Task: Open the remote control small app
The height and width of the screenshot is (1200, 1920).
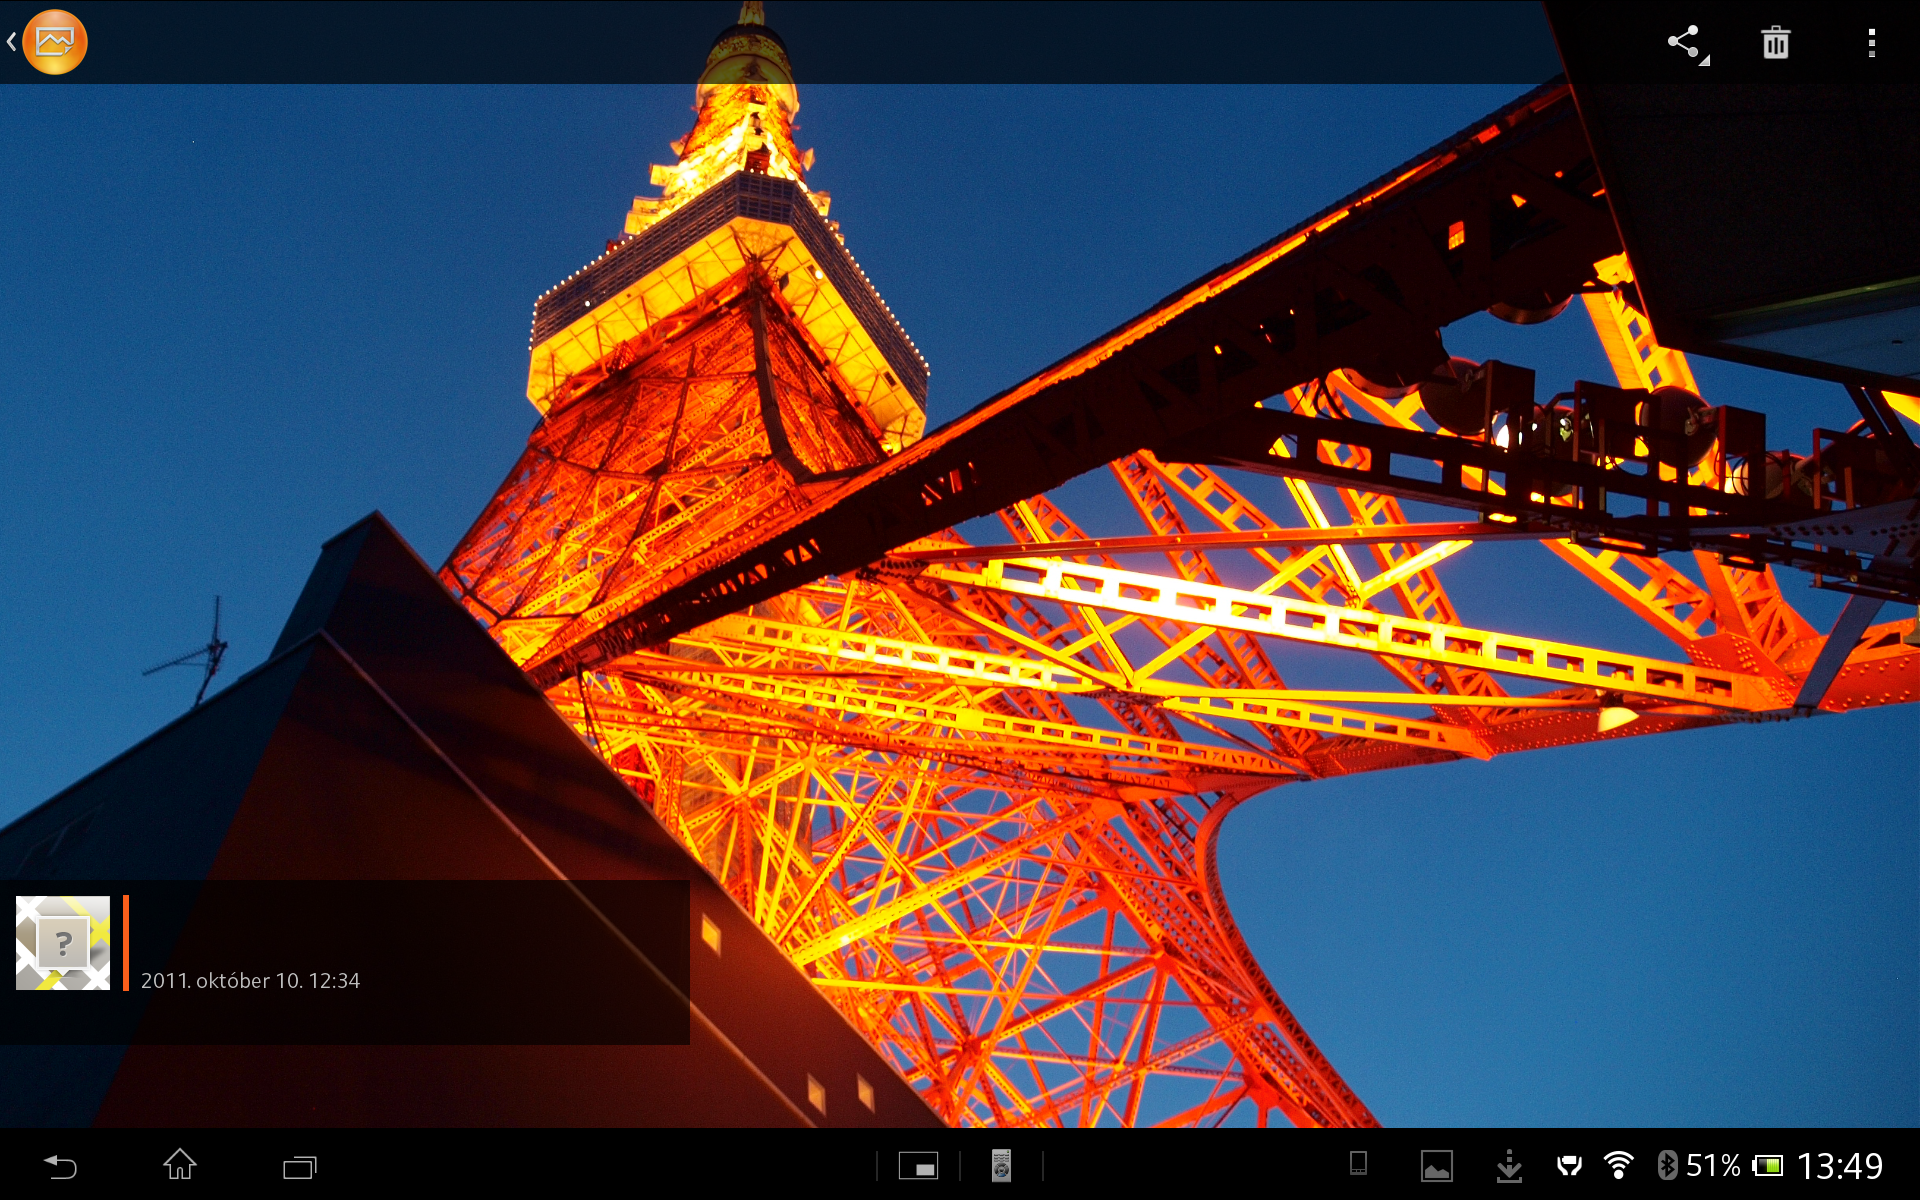Action: [x=1001, y=1166]
